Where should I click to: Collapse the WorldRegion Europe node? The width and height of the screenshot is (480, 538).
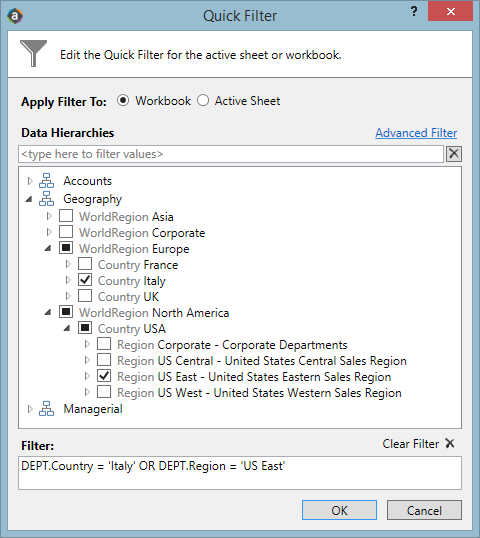pyautogui.click(x=48, y=248)
